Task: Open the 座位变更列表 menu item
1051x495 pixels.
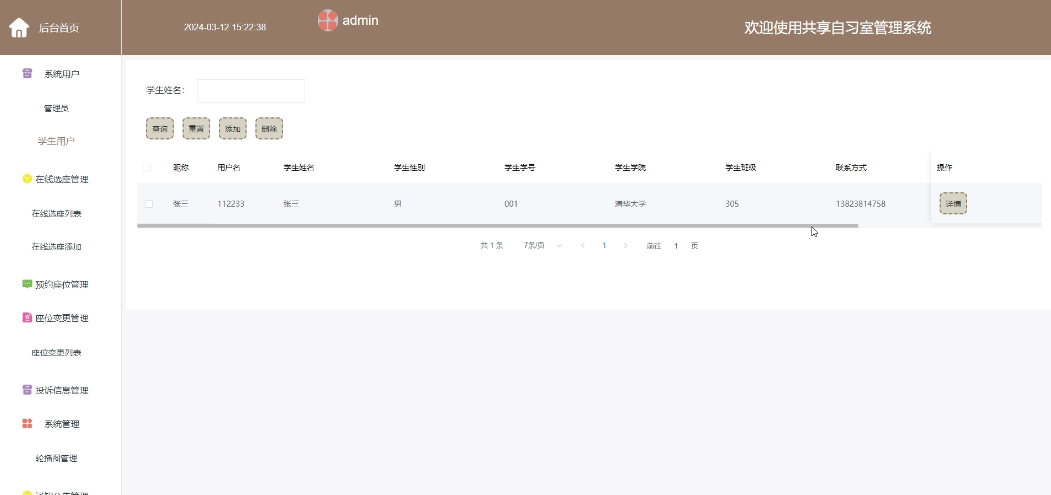Action: [x=56, y=352]
